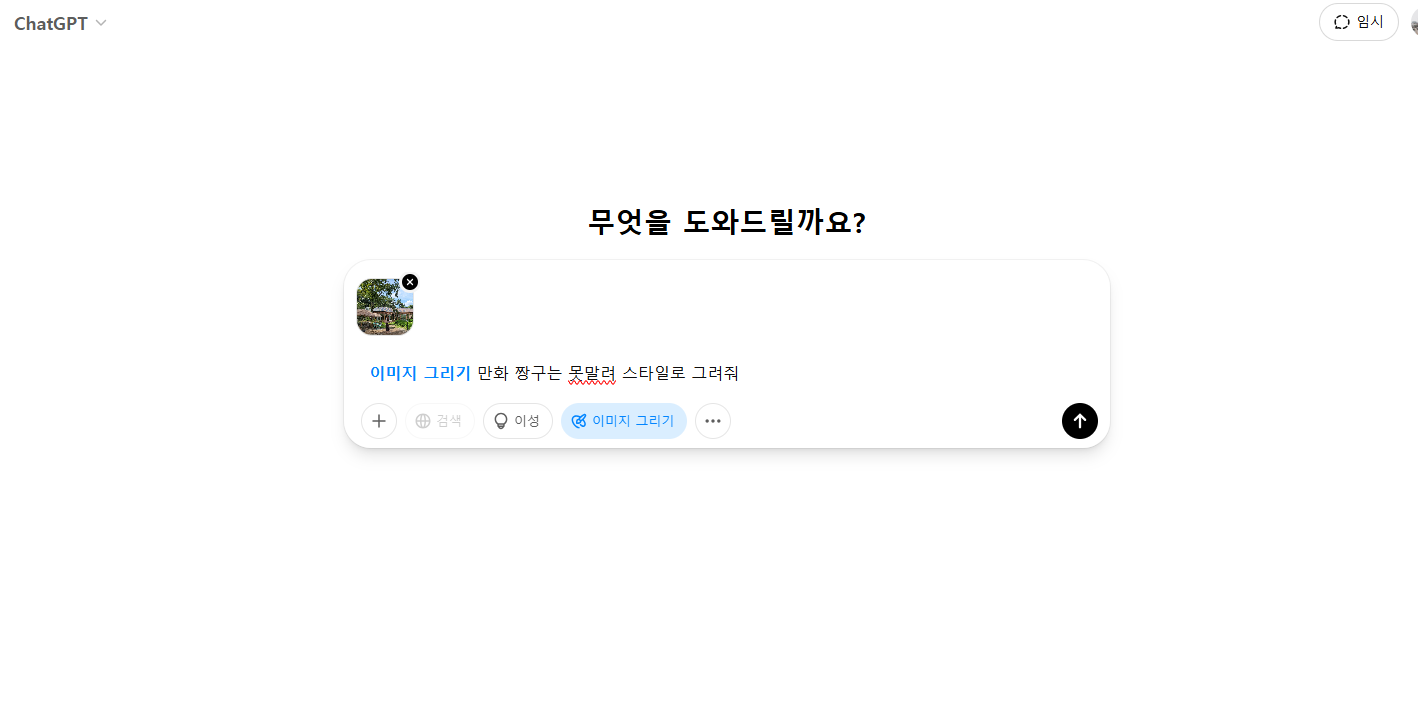Screen dimensions: 1418x718
Task: Remove the attached image with the X
Action: coord(410,282)
